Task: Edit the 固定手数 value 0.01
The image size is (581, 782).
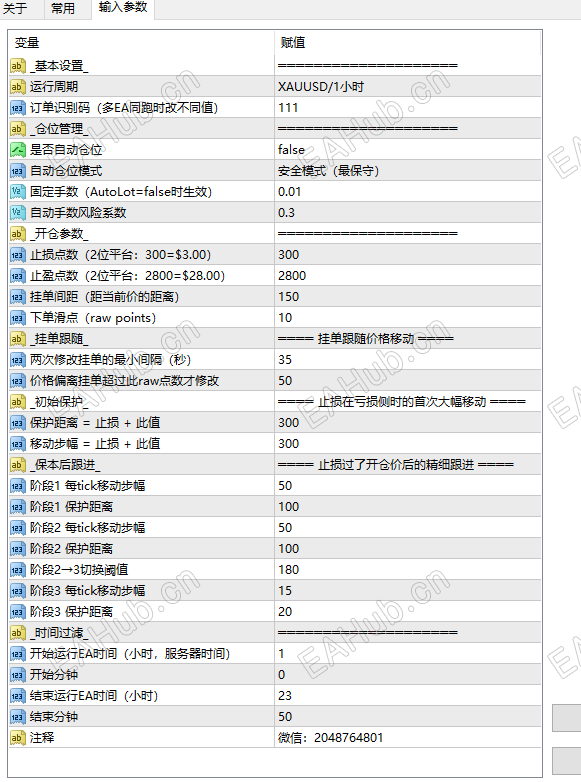Action: tap(407, 192)
